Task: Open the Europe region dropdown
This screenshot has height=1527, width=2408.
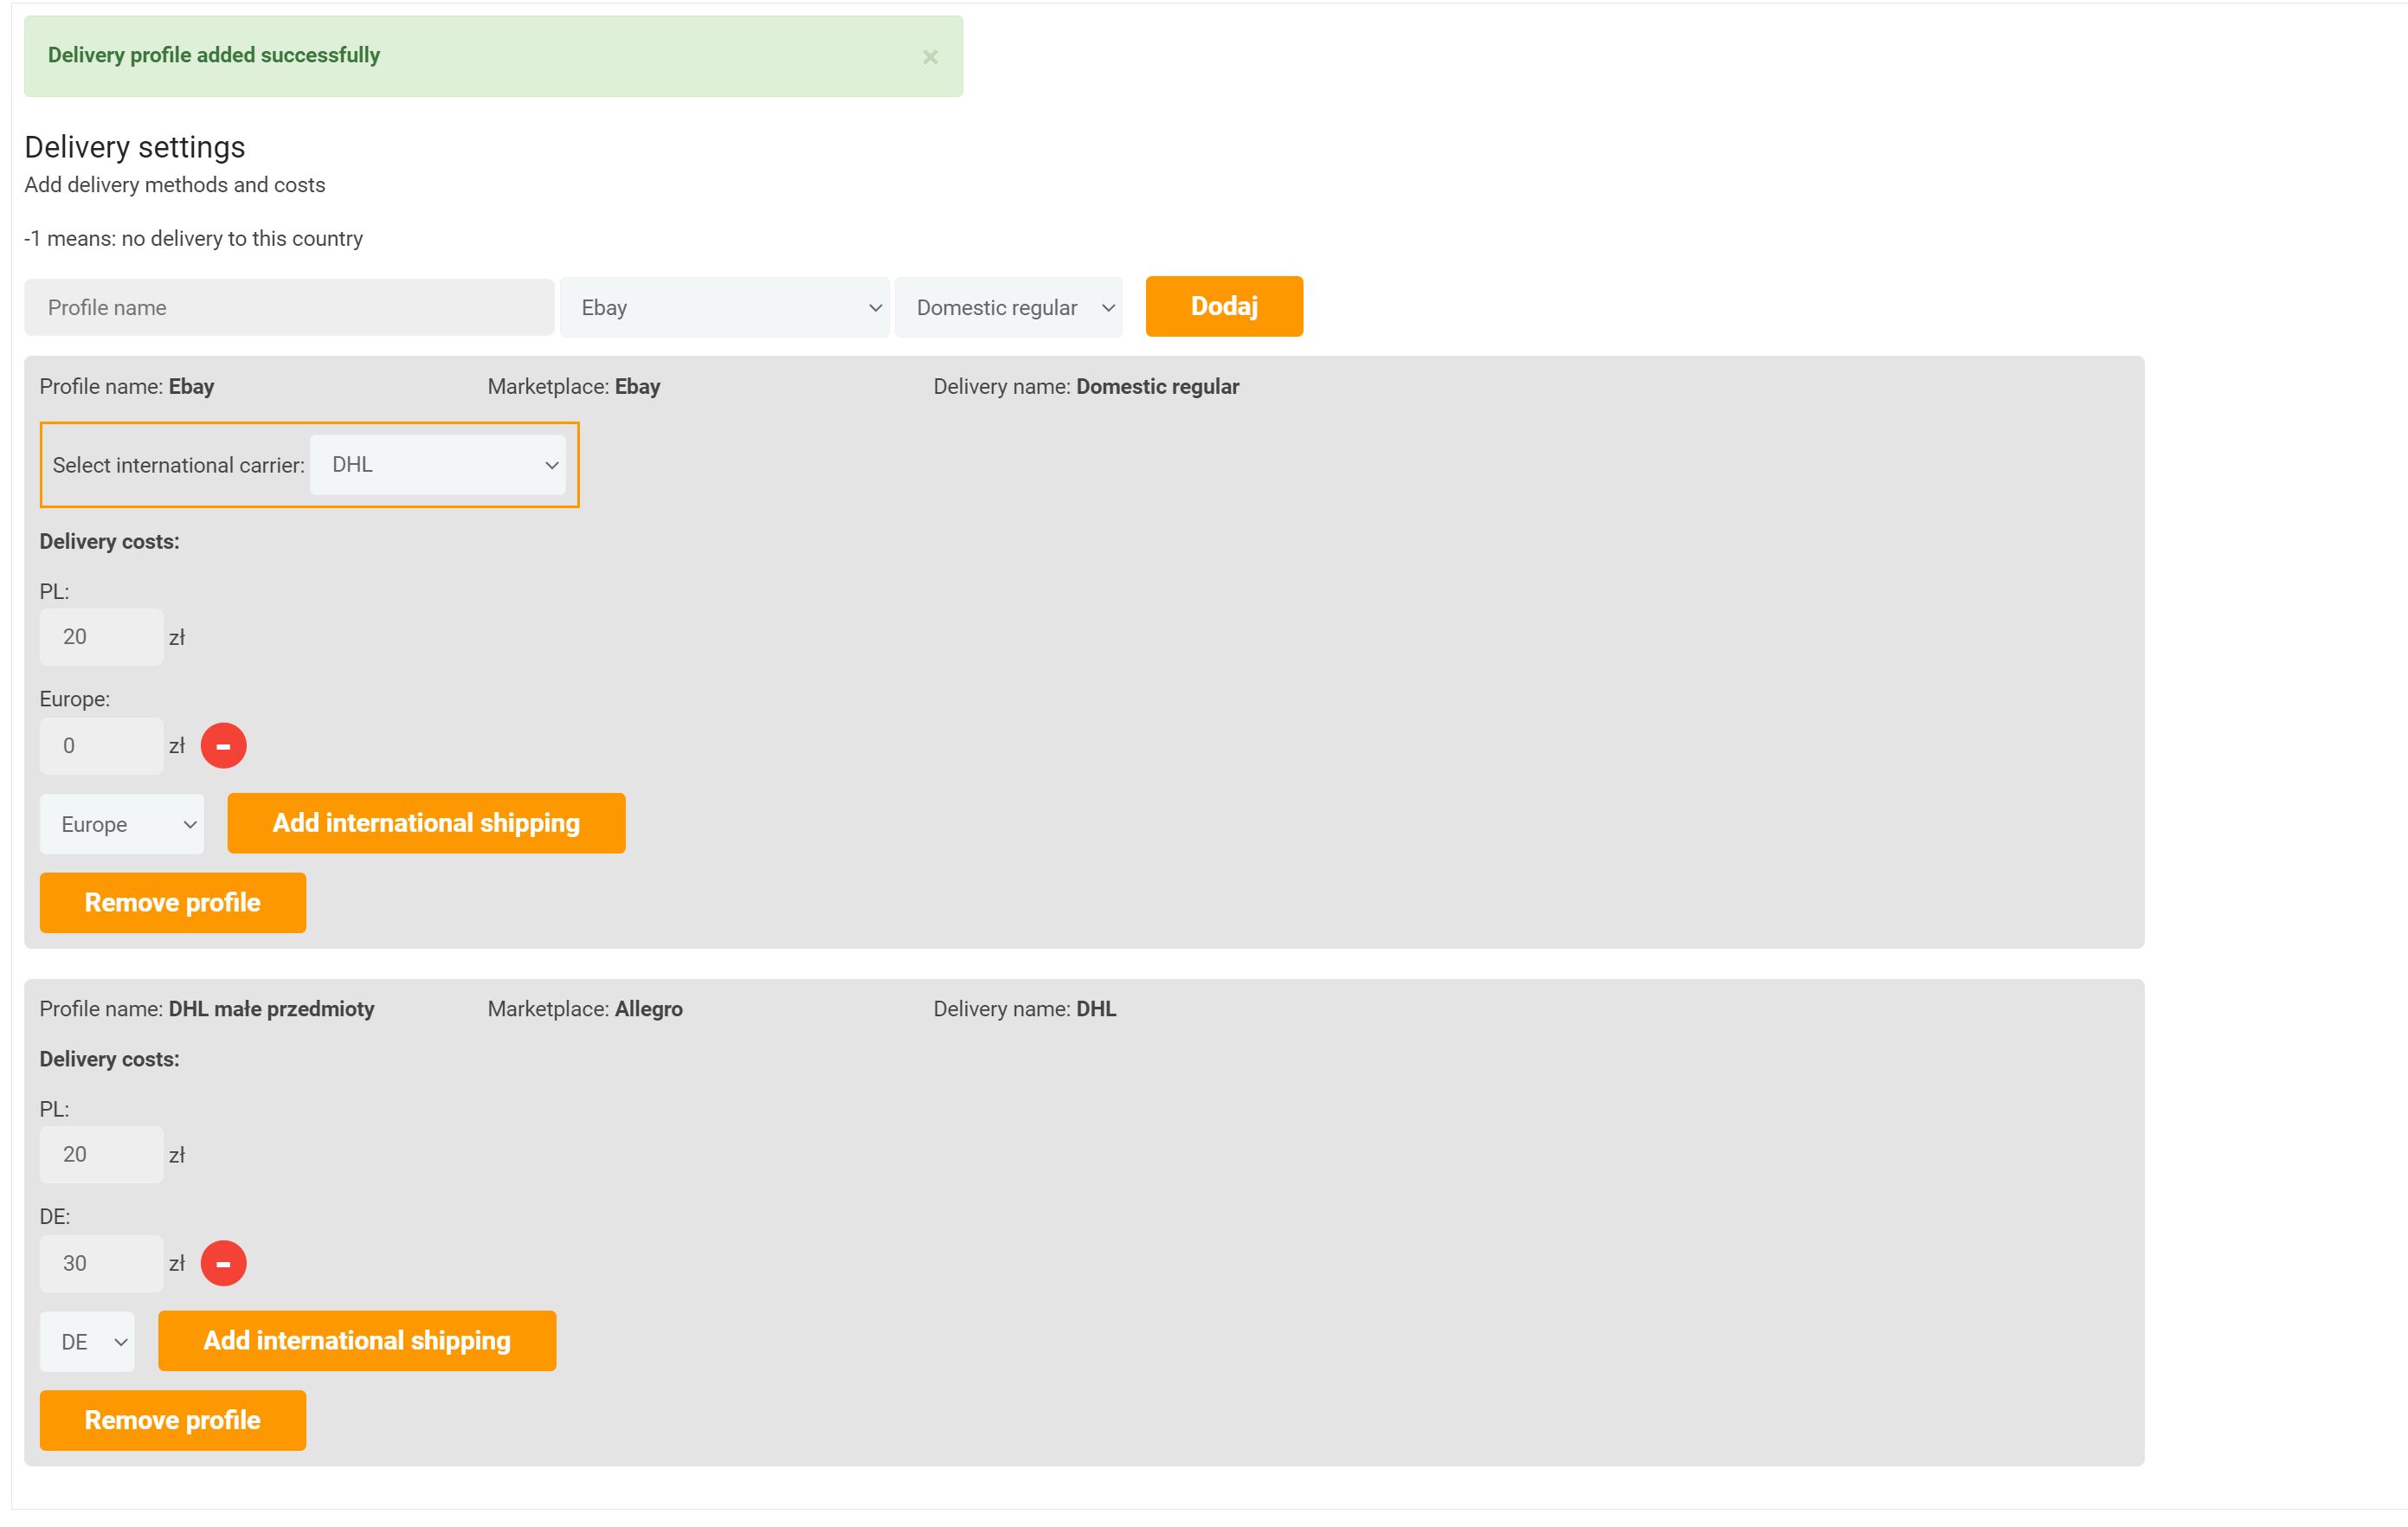Action: click(x=122, y=824)
